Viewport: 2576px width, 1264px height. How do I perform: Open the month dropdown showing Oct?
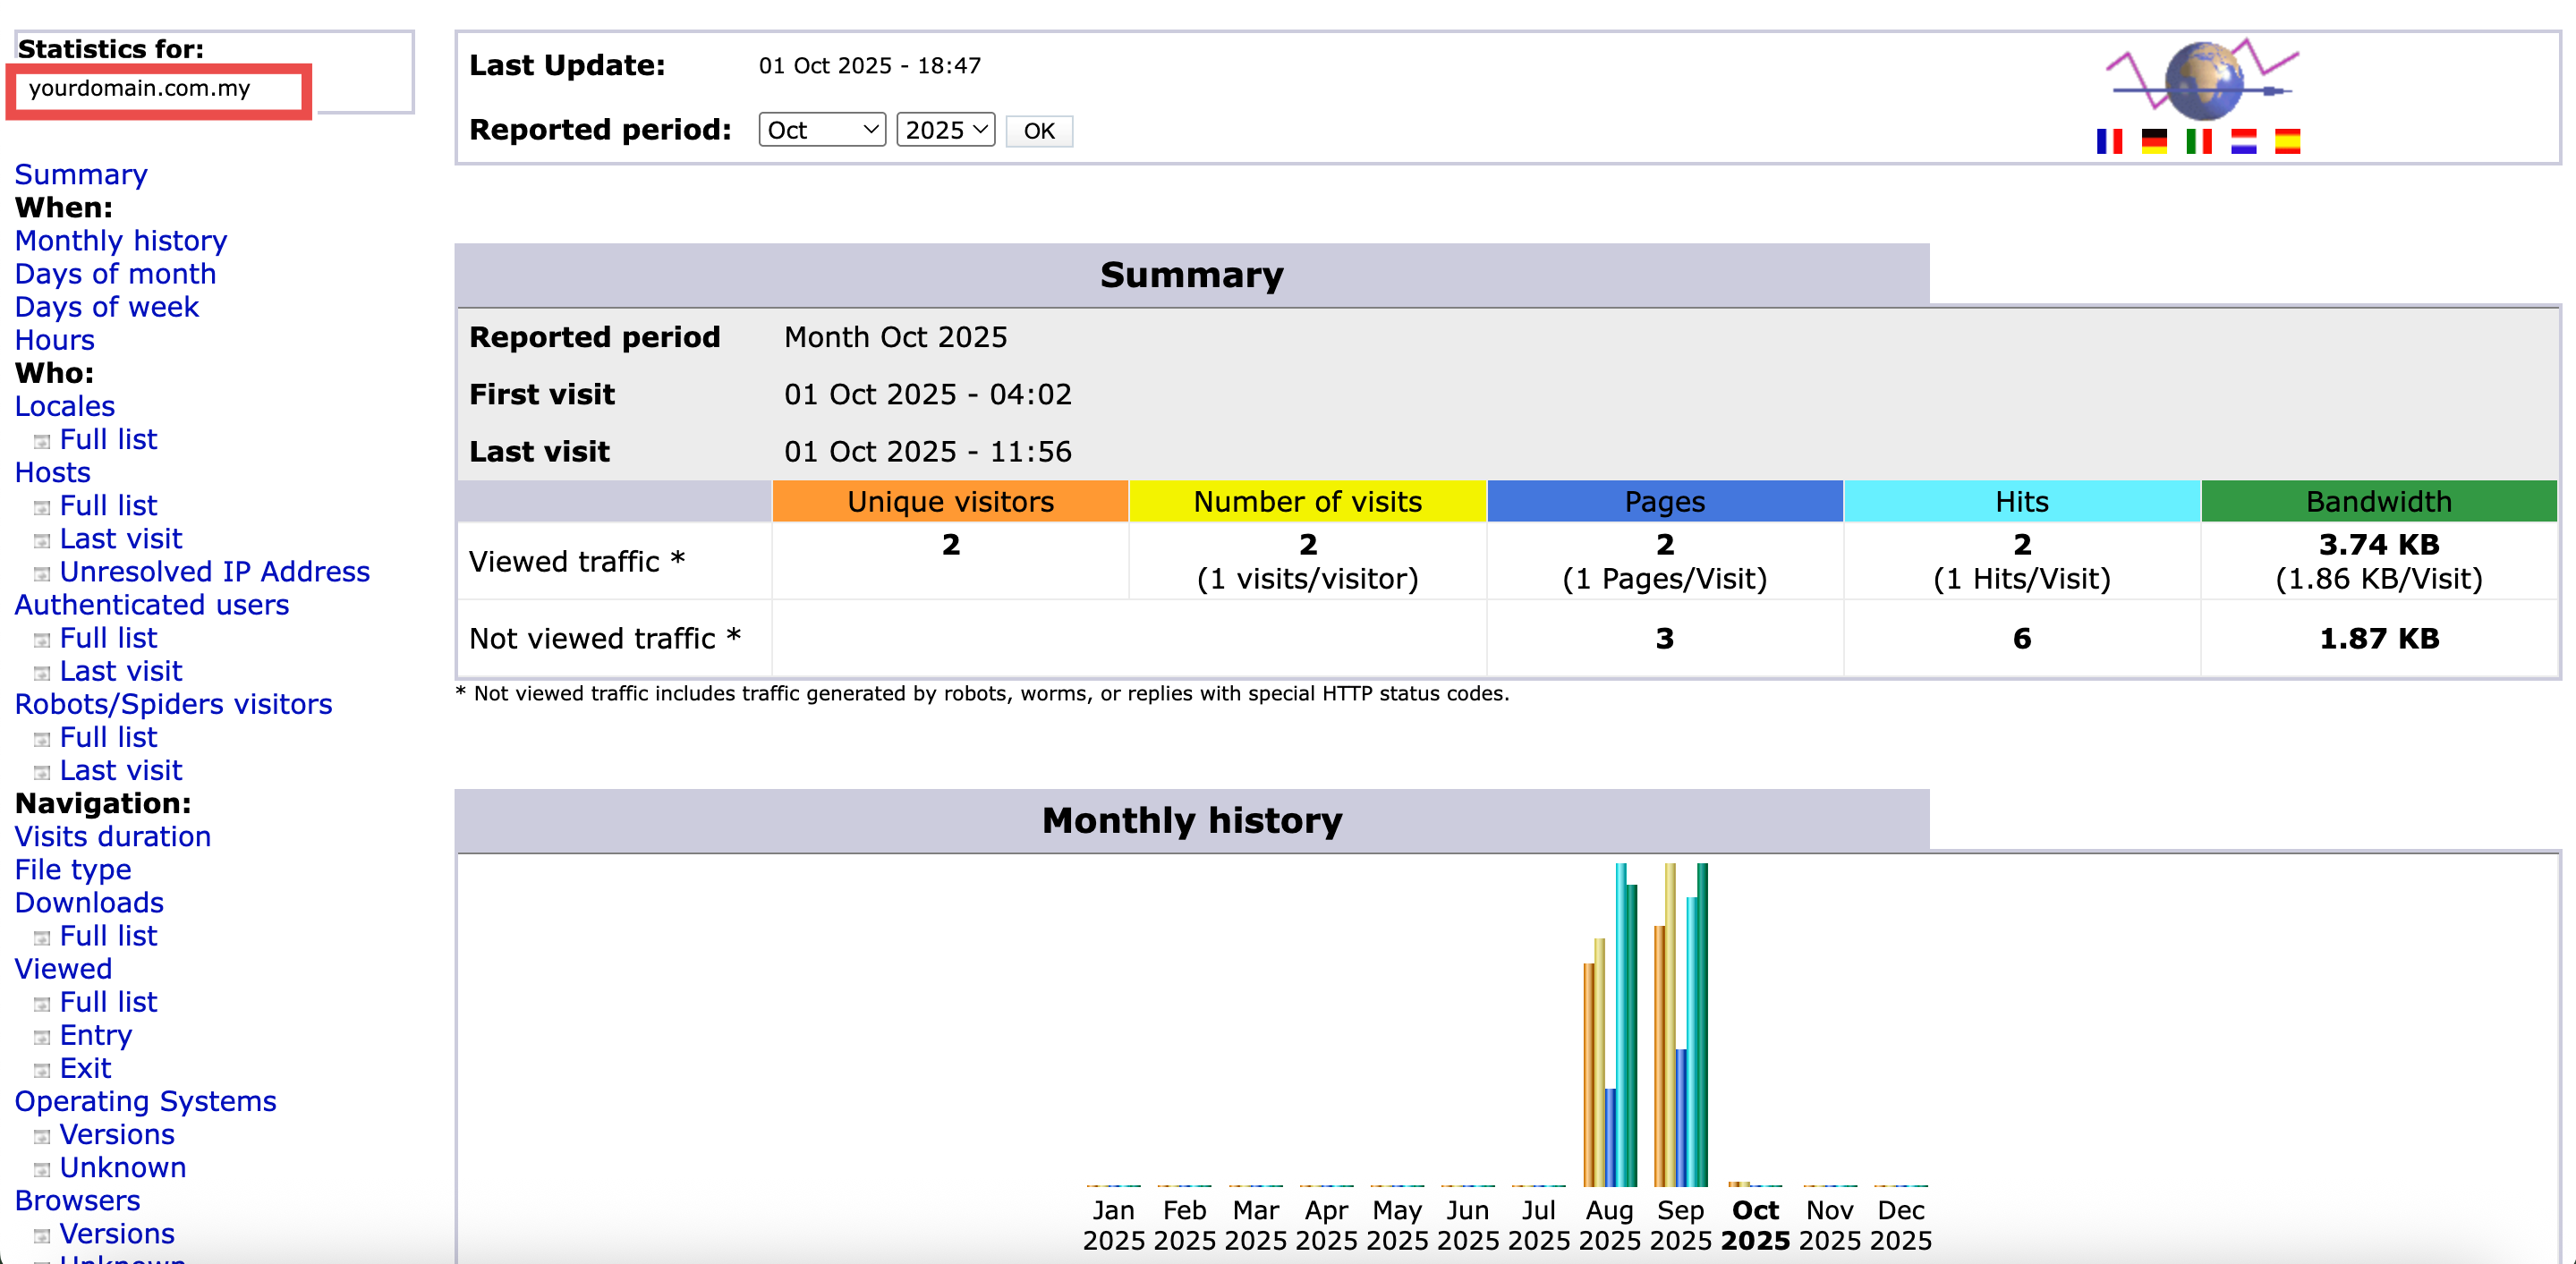pos(821,130)
